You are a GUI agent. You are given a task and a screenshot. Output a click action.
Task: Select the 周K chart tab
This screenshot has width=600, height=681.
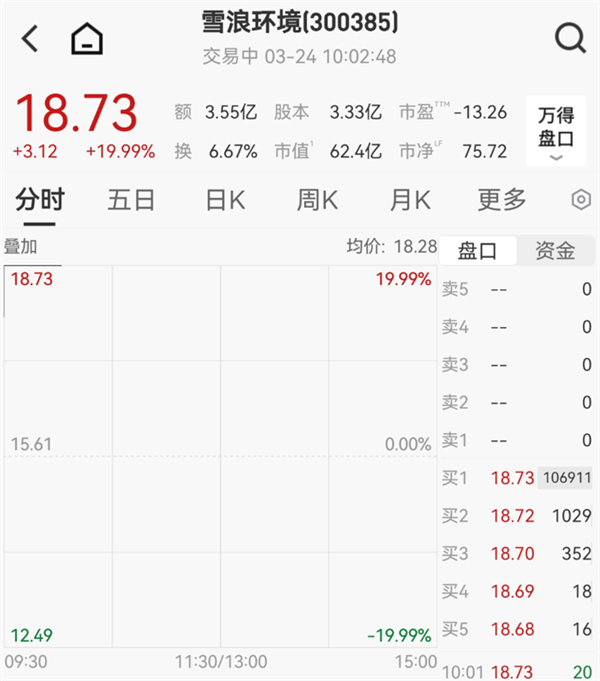[x=316, y=200]
